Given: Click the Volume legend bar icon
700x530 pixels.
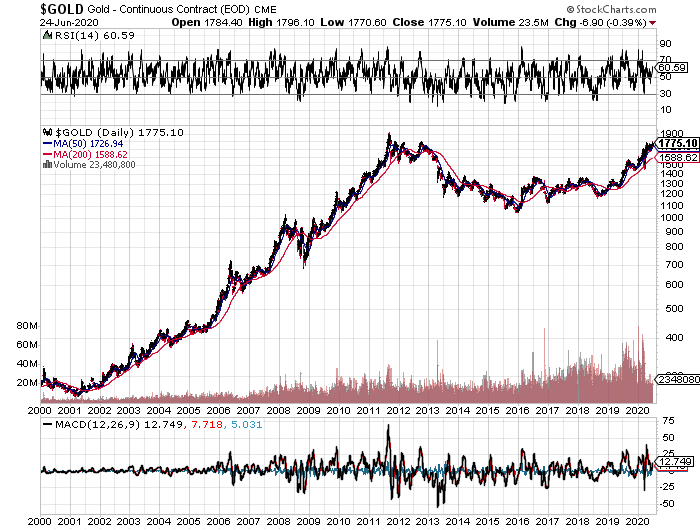Looking at the screenshot, I should coord(46,165).
